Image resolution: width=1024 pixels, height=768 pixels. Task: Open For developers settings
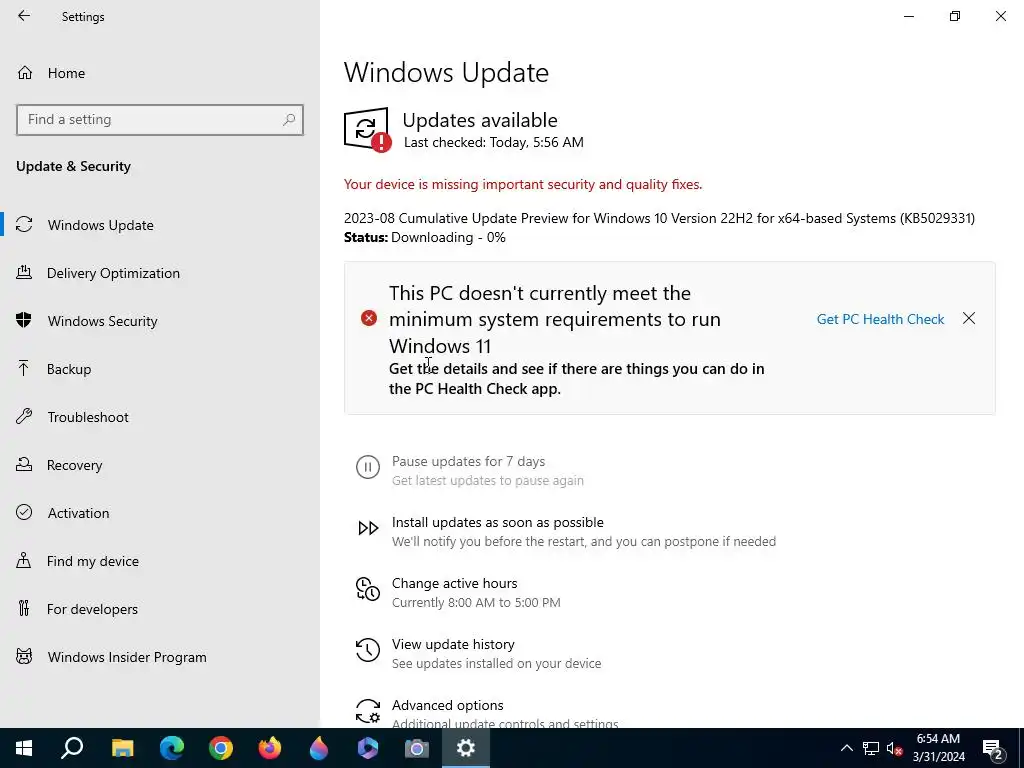click(92, 609)
